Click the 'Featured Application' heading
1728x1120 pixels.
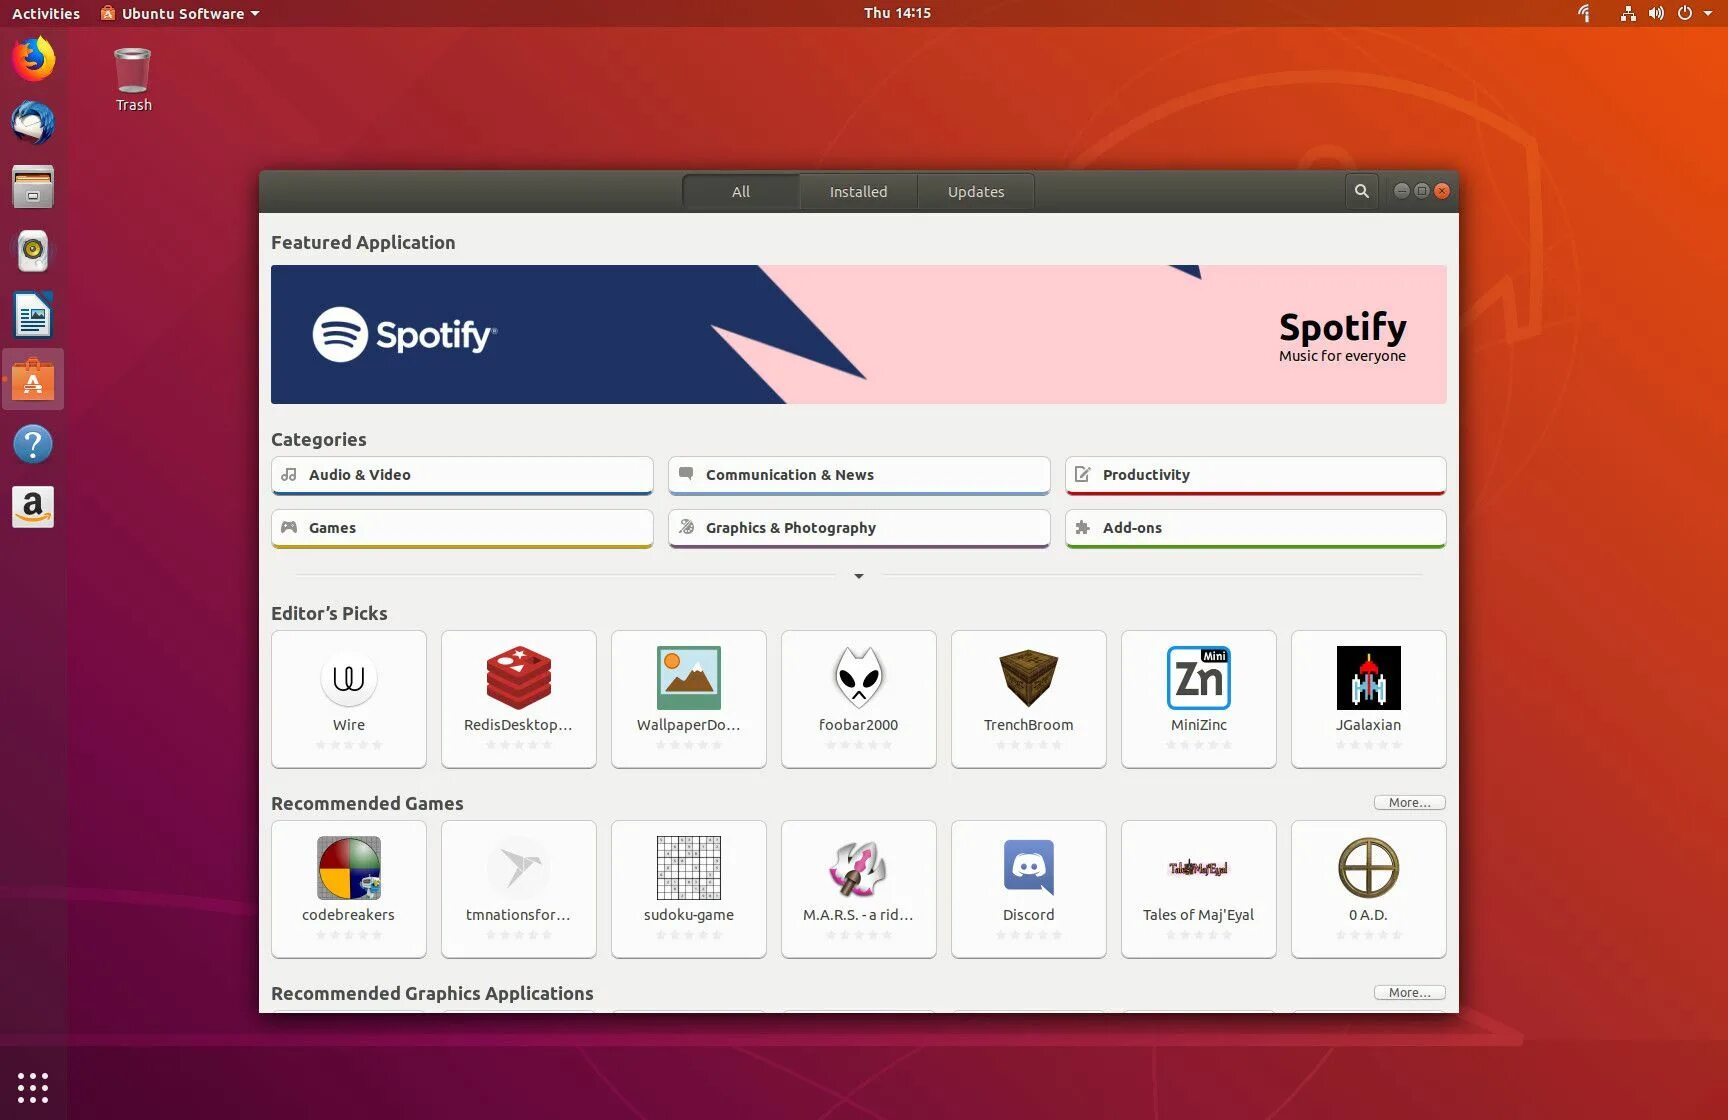(x=363, y=242)
